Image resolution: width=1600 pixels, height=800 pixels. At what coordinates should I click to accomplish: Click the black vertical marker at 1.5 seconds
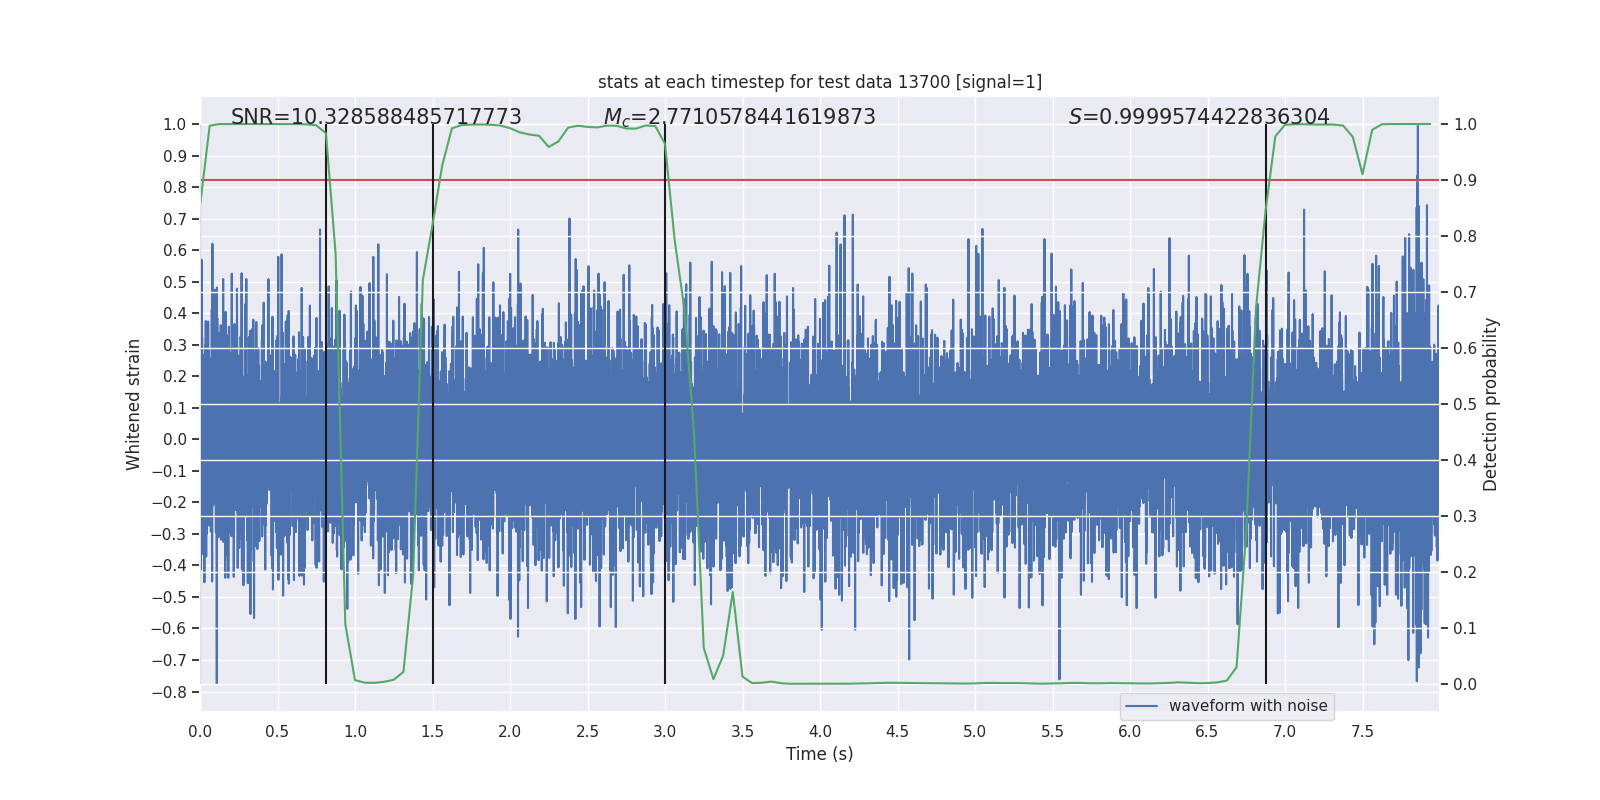433,404
